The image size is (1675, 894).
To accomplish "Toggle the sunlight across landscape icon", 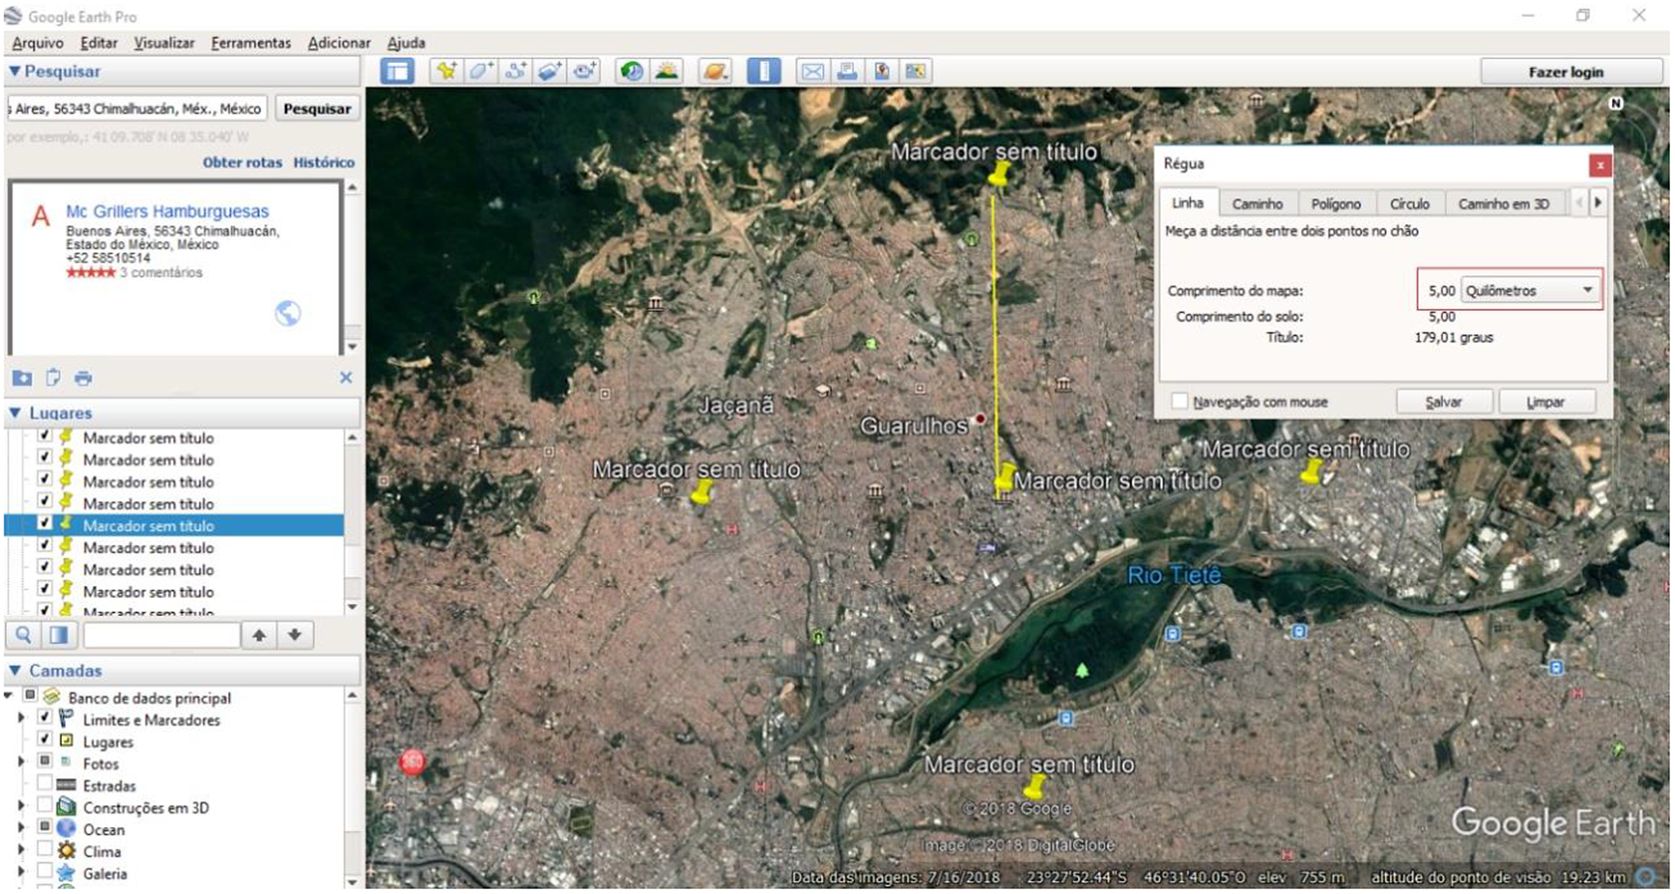I will [x=666, y=71].
